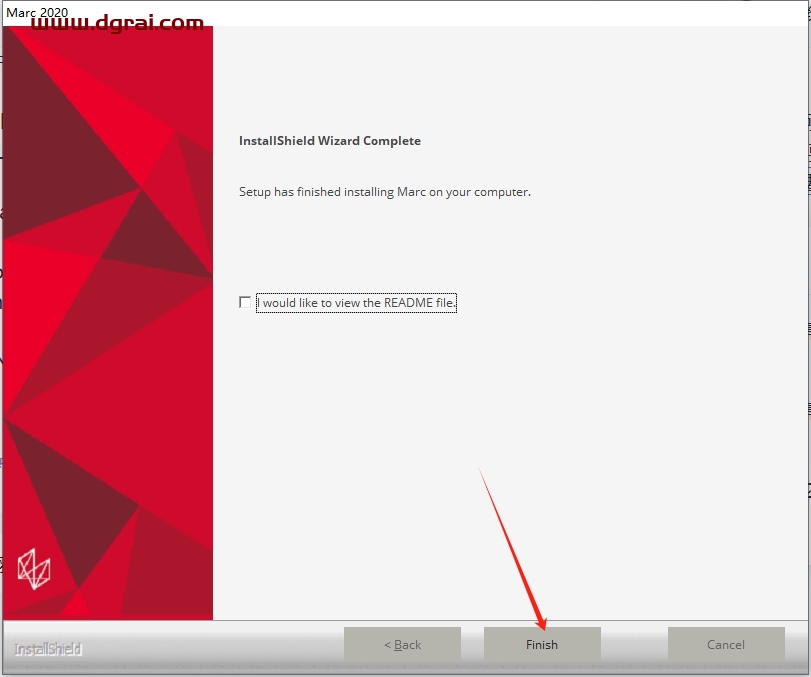Image resolution: width=811 pixels, height=677 pixels.
Task: Click the 'I would like to view the README file' label
Action: click(x=356, y=303)
